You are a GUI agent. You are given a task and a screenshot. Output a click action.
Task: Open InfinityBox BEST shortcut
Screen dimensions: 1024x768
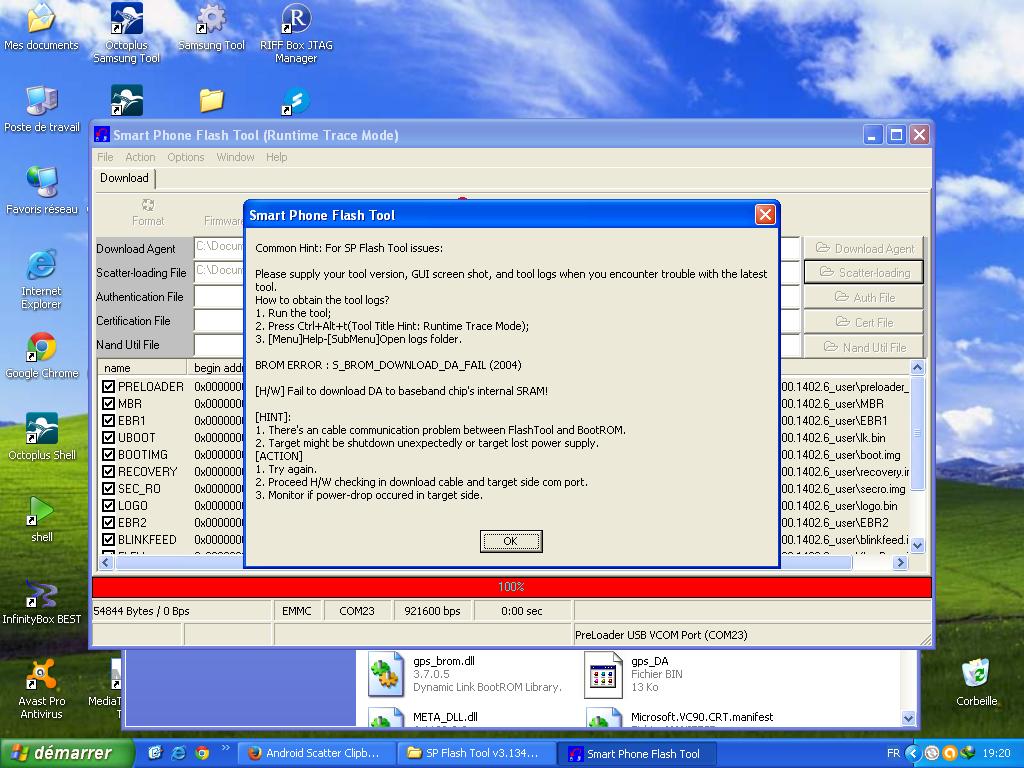pos(41,601)
